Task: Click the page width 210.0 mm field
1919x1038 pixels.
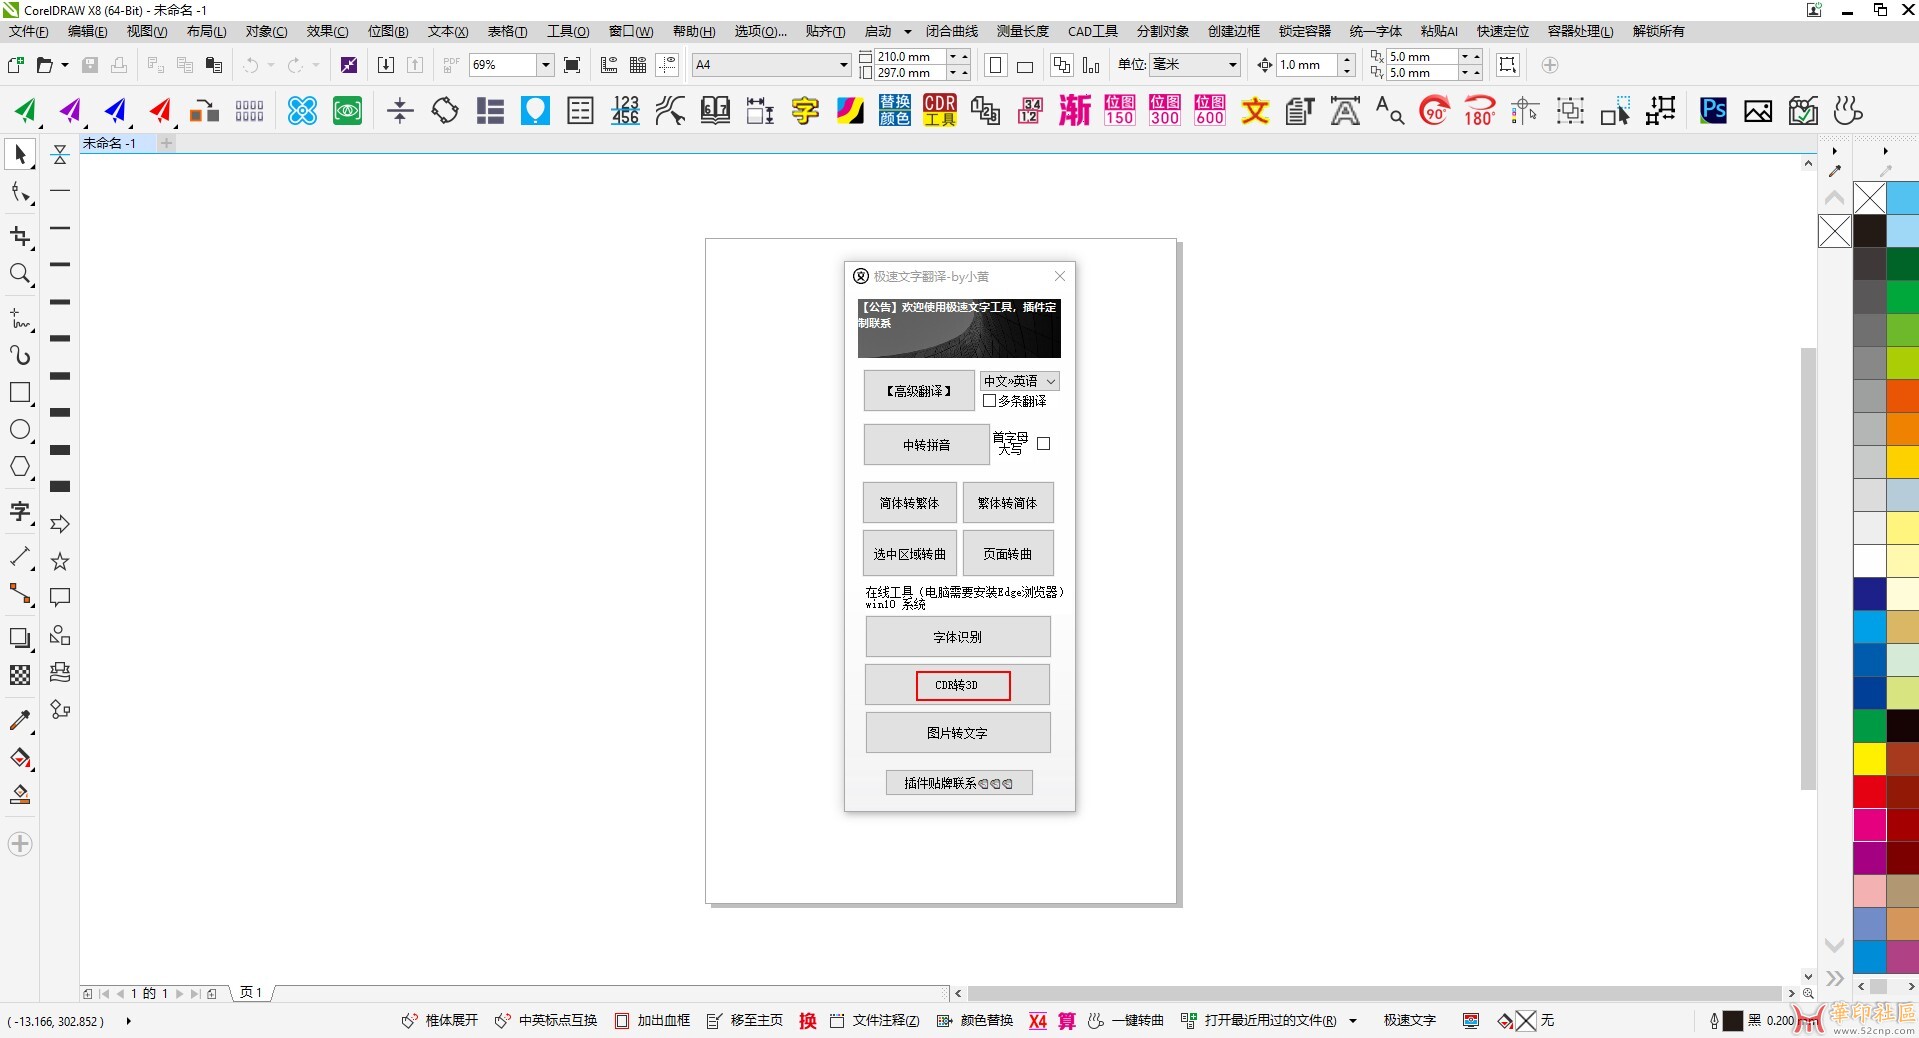Action: point(909,57)
